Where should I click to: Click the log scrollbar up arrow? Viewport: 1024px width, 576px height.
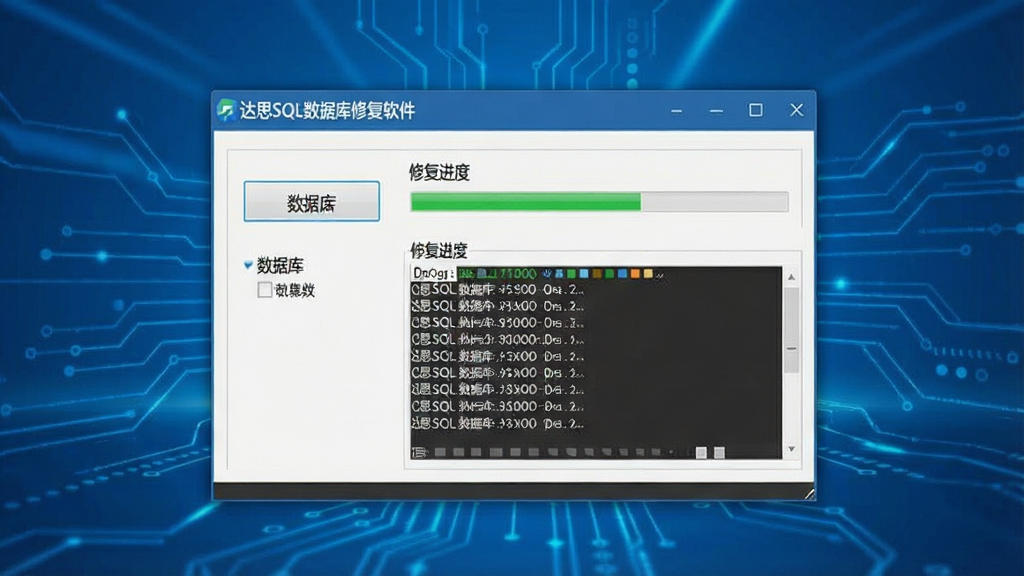pyautogui.click(x=792, y=278)
